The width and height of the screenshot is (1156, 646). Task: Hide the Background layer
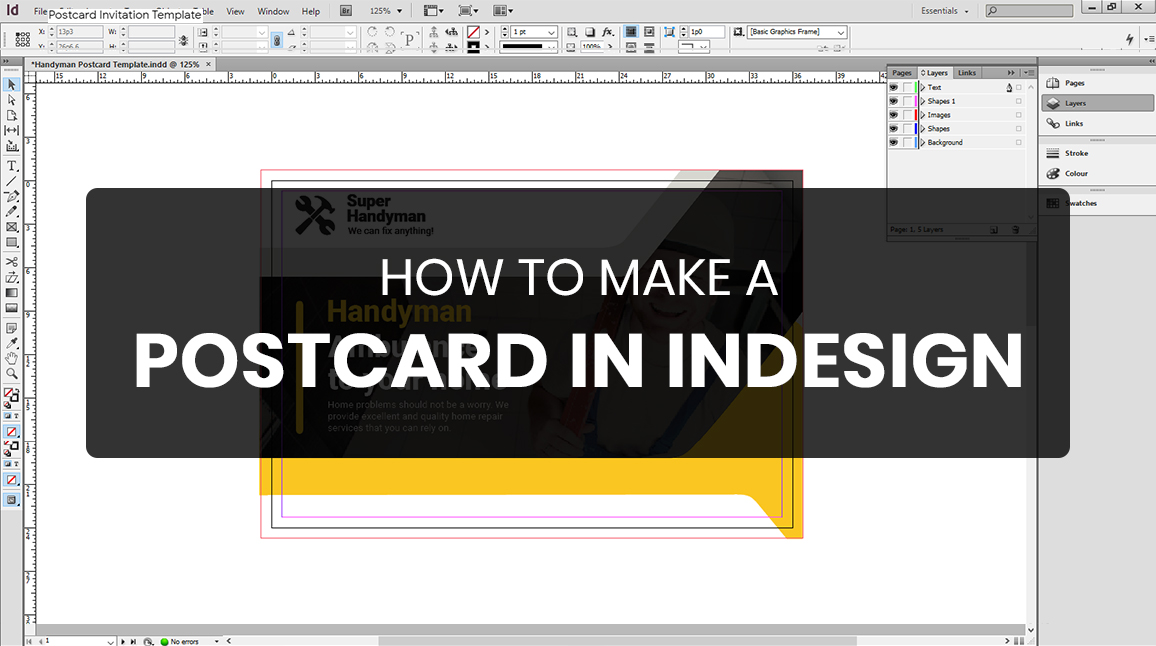tap(894, 142)
